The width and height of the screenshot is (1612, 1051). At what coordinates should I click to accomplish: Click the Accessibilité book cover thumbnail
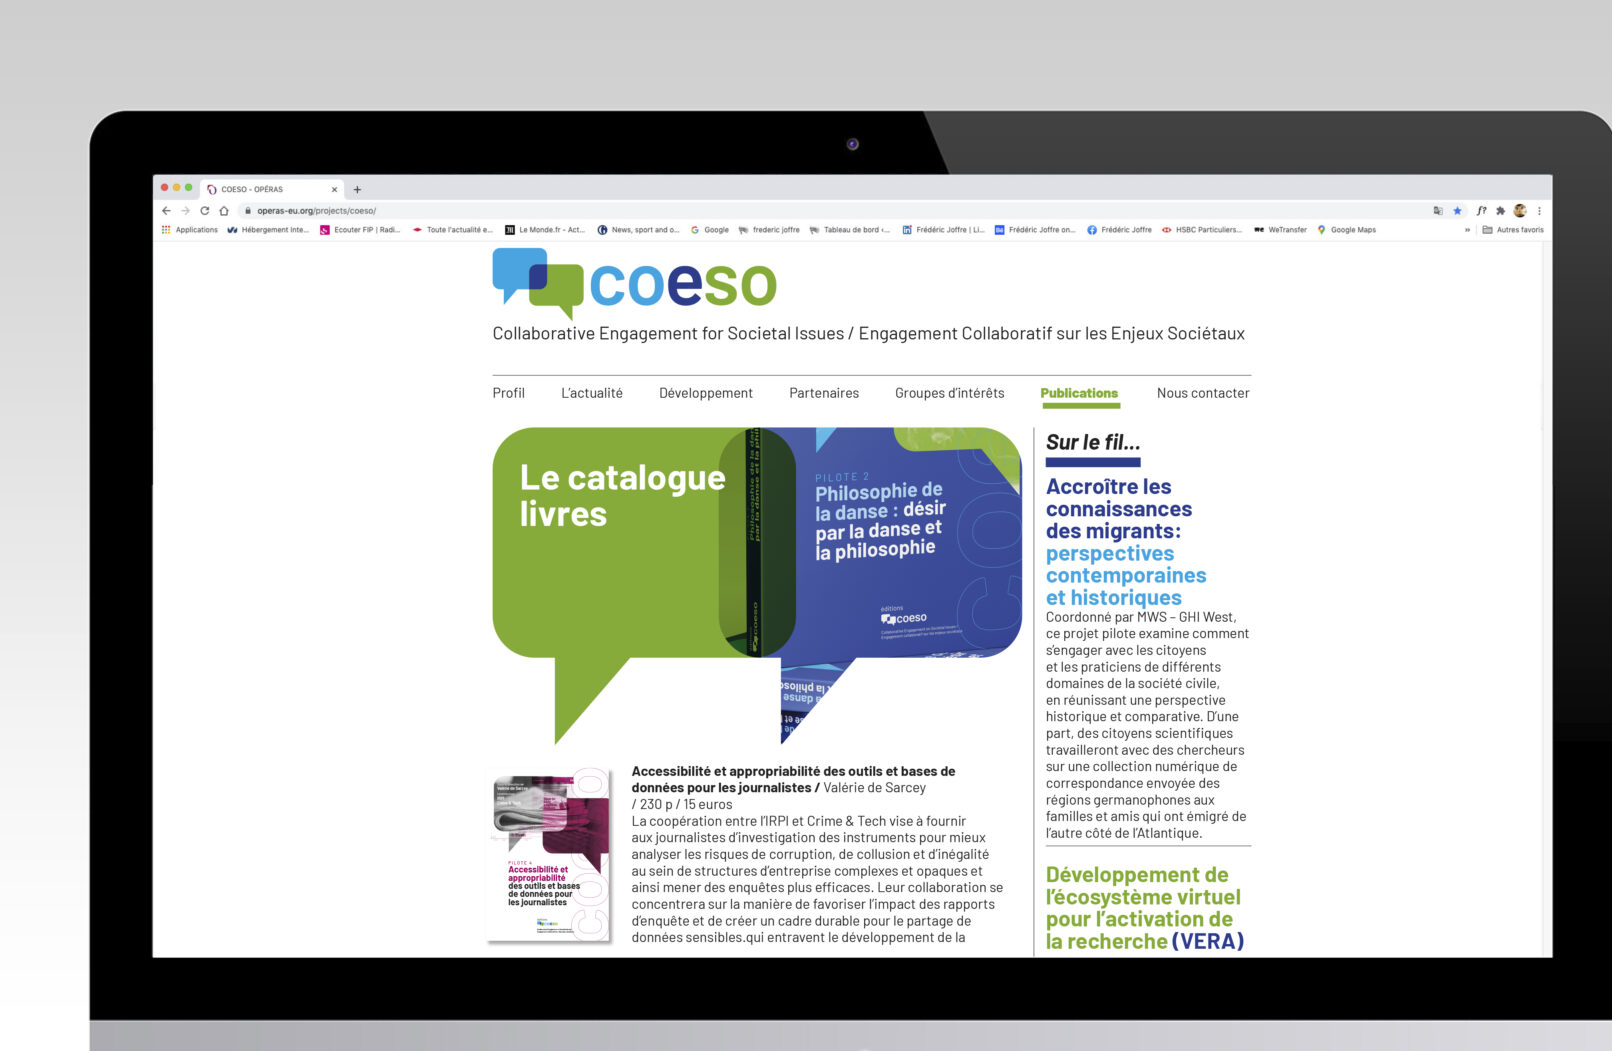click(549, 855)
